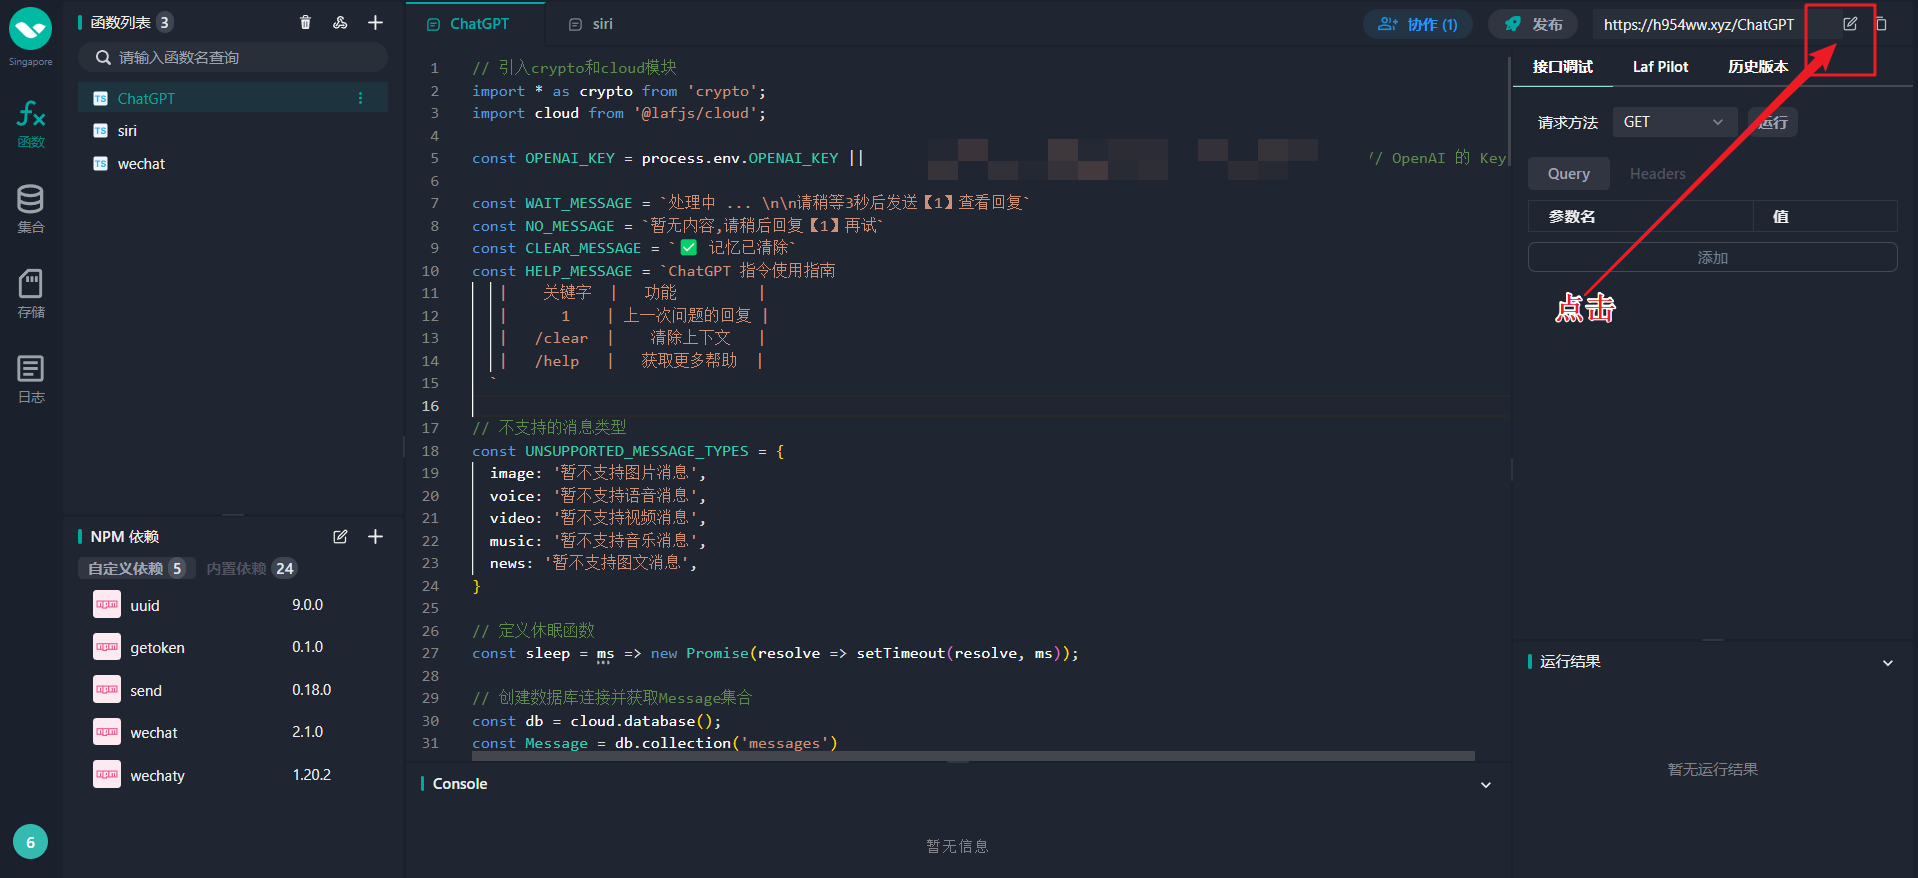
Task: Select the getoken dependency row
Action: click(x=233, y=648)
